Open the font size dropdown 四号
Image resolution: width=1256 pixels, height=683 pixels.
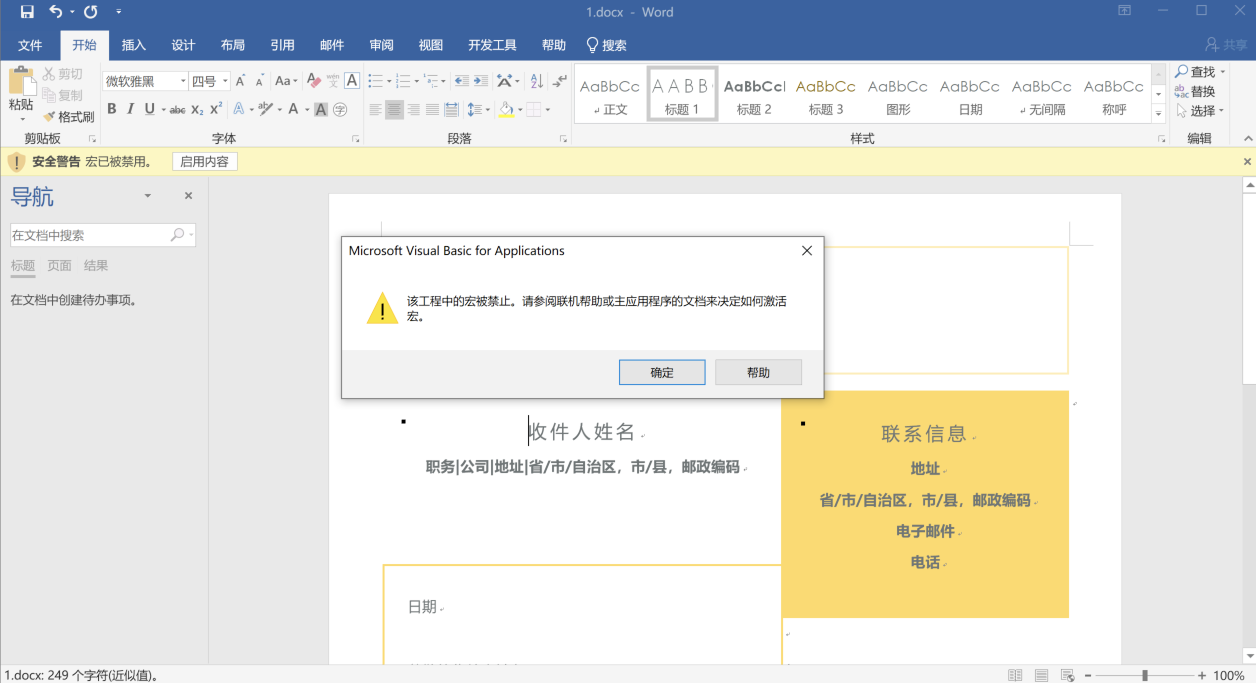[225, 81]
